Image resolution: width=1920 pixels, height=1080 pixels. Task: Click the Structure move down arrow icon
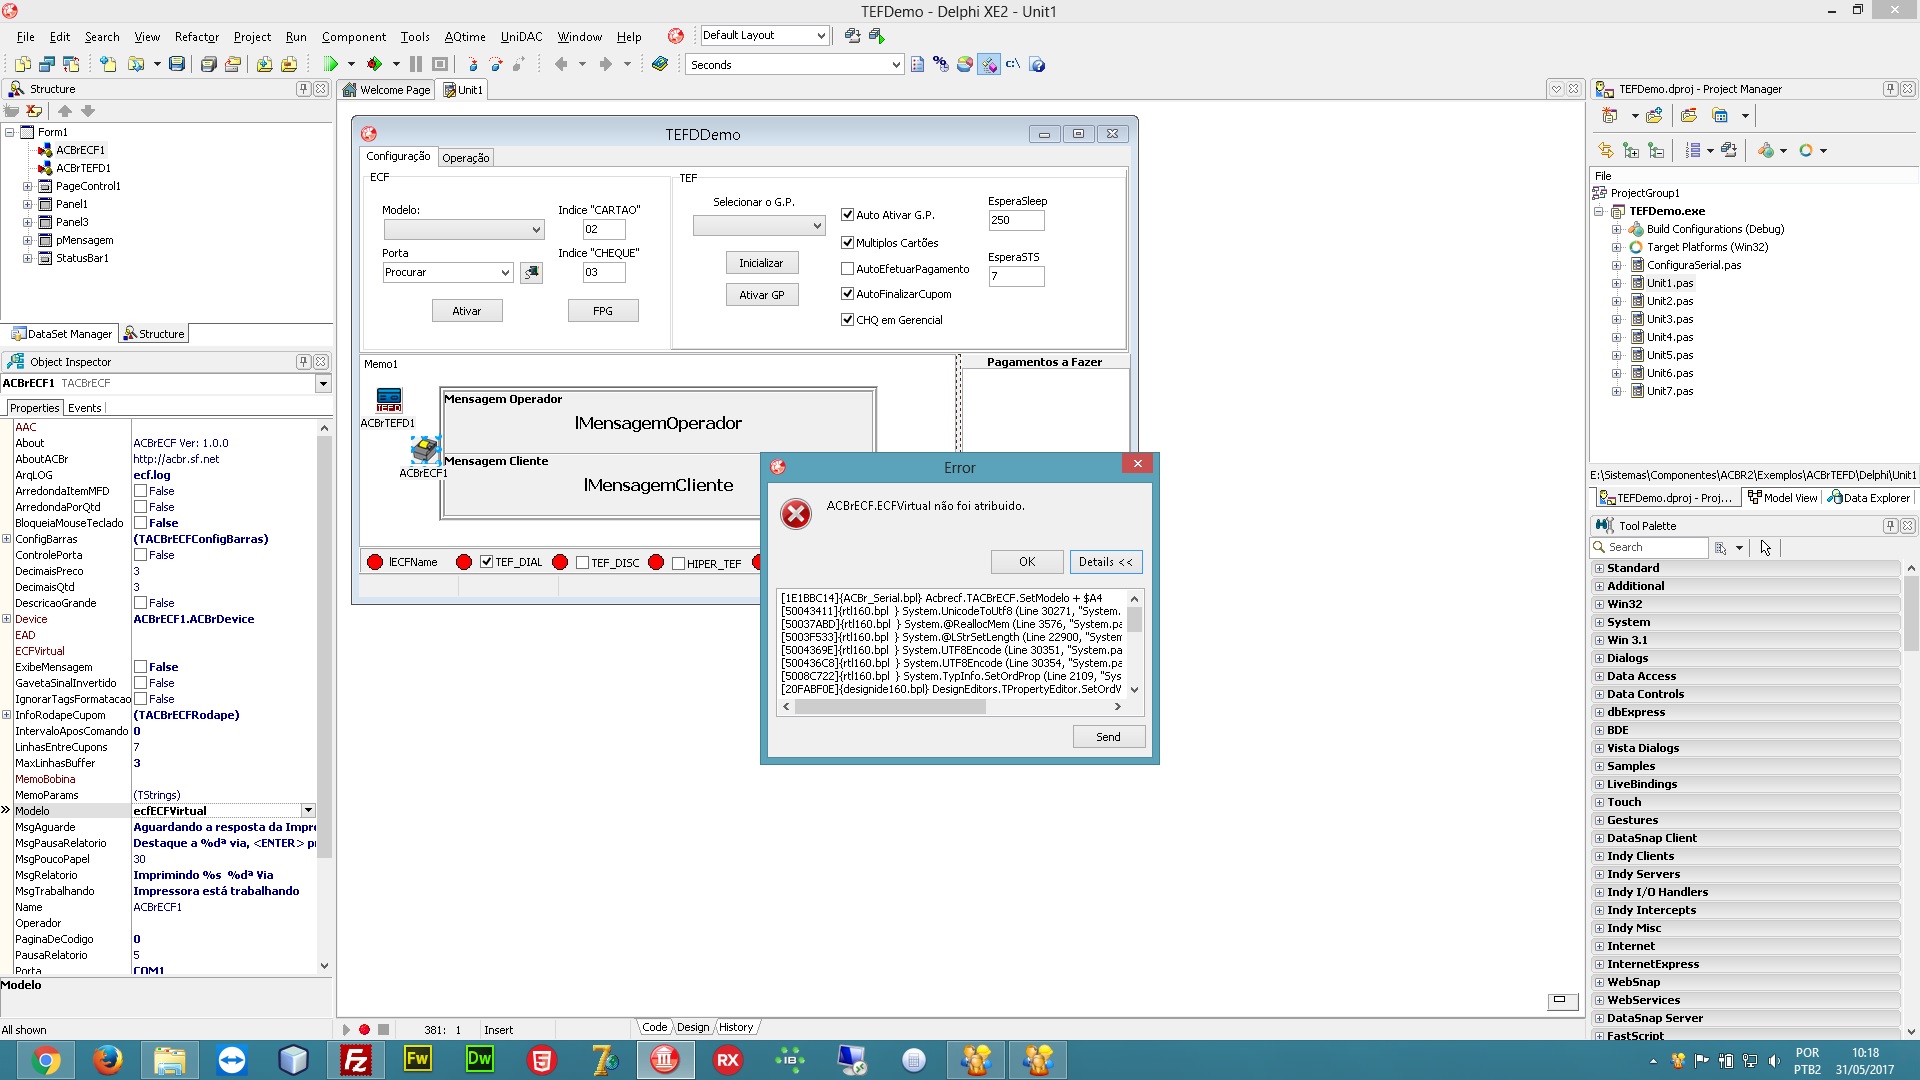pos(88,111)
